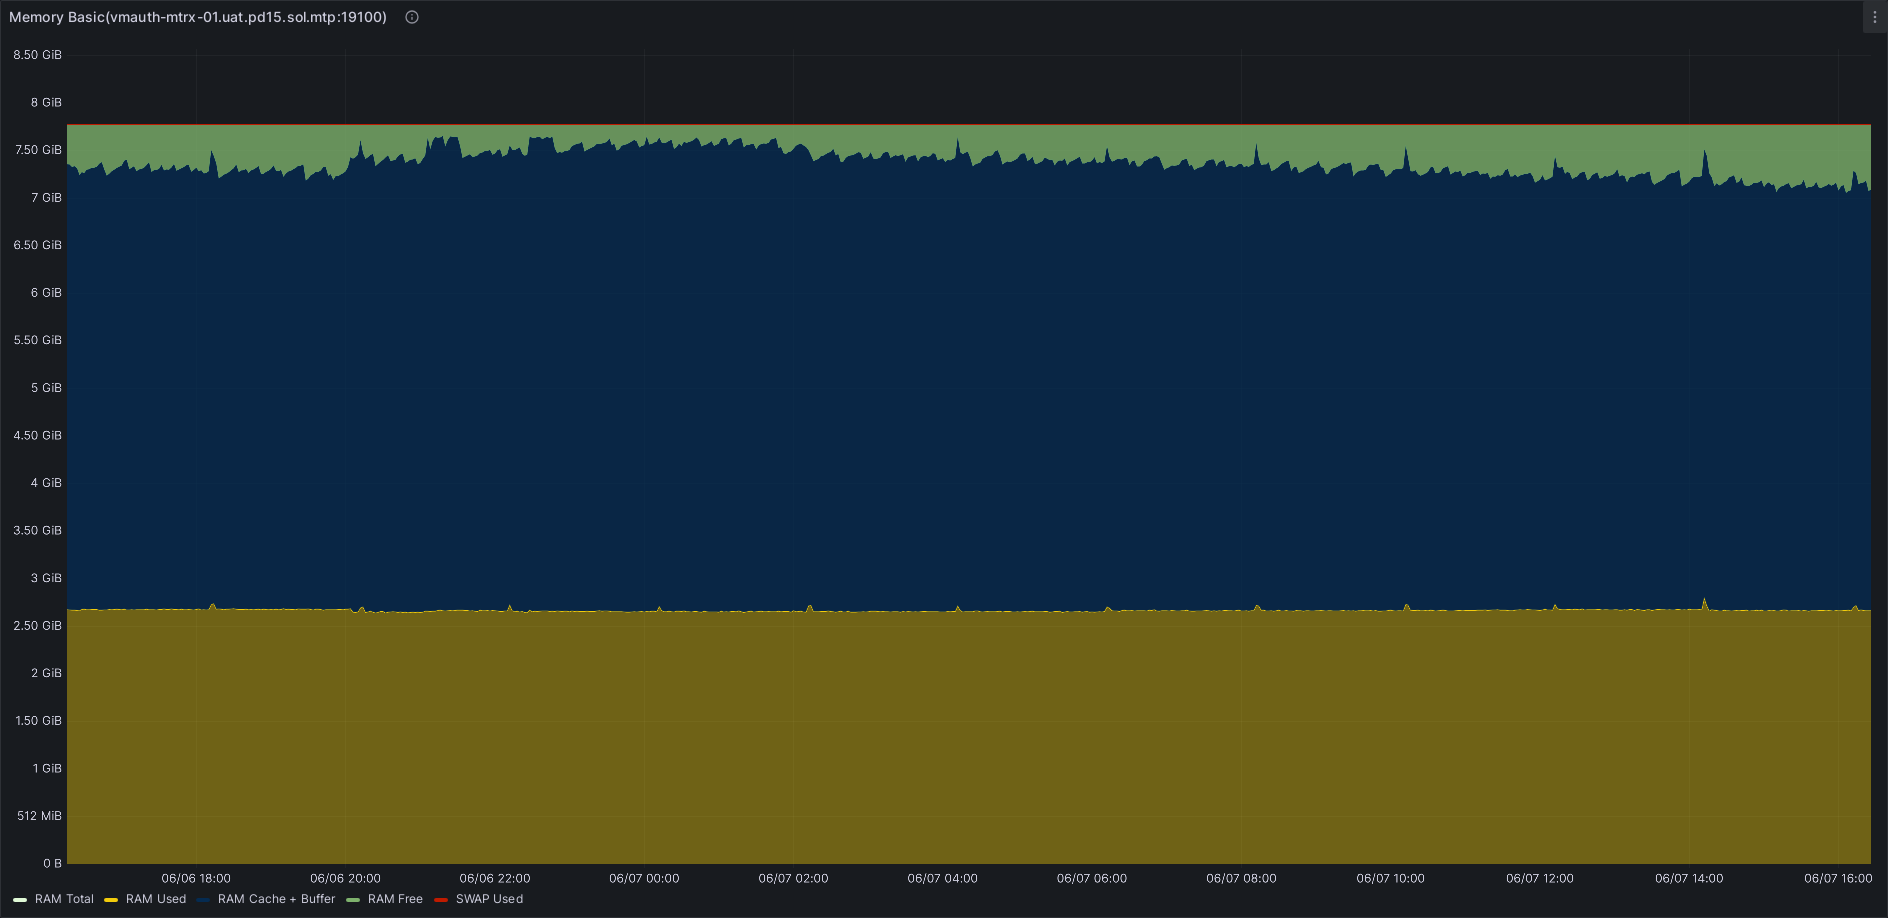
Task: Click the 512 MiB y-axis label
Action: pyautogui.click(x=40, y=816)
